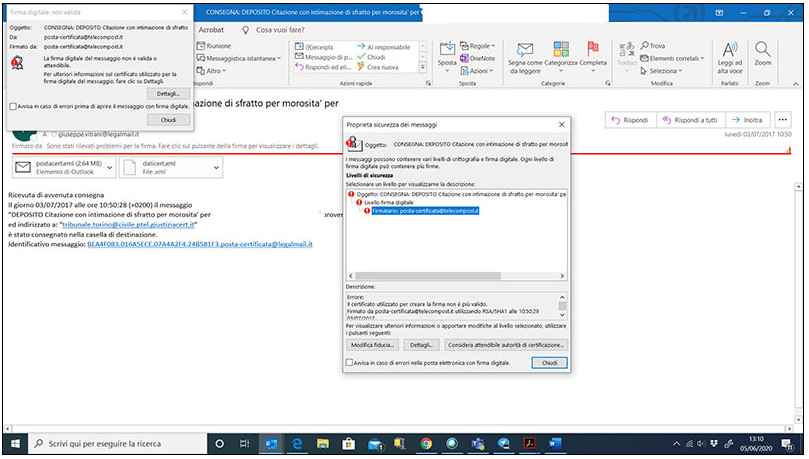Open Microsoft Edge from taskbar
The image size is (809, 459).
[297, 444]
